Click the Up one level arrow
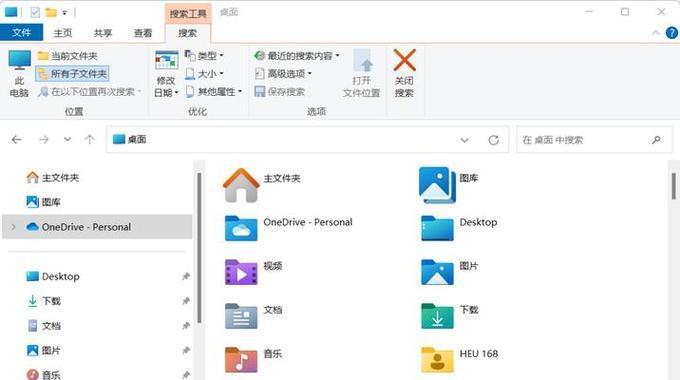 (90, 140)
